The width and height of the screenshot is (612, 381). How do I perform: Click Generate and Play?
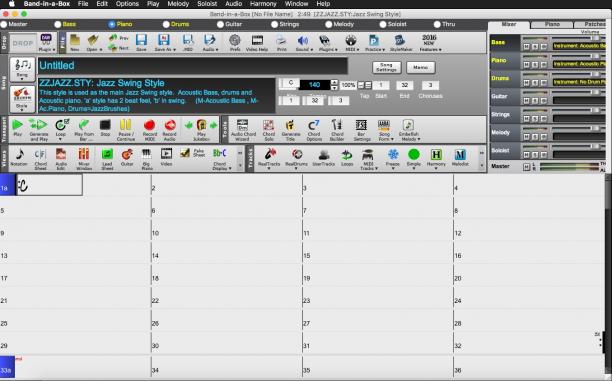38,130
